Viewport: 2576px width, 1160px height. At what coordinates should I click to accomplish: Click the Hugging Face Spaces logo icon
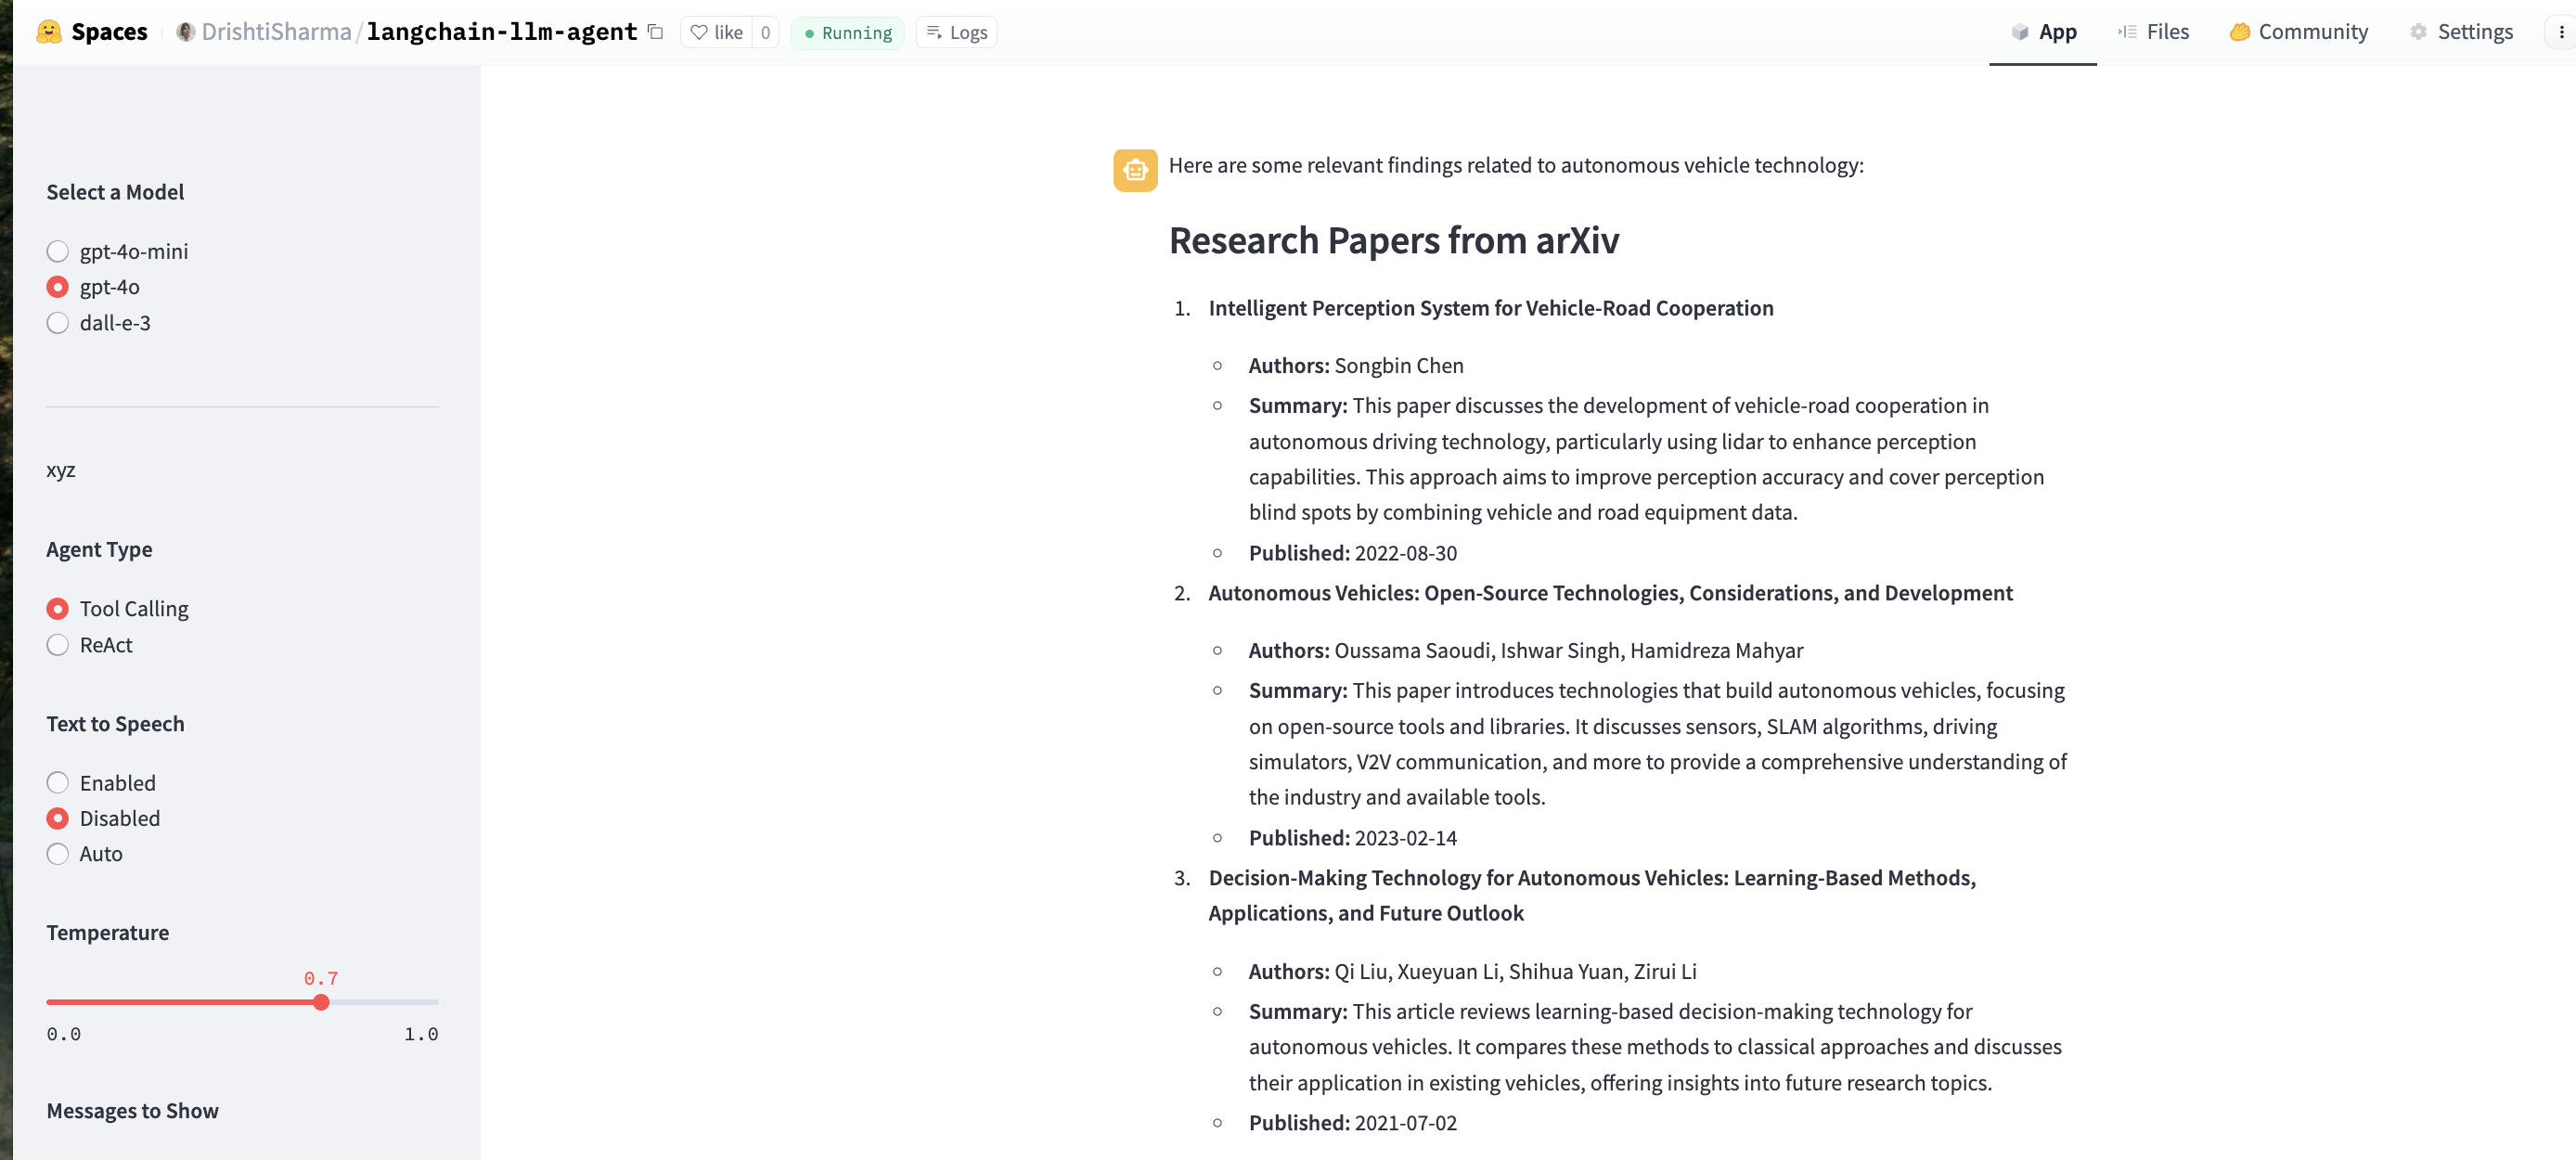(x=48, y=32)
